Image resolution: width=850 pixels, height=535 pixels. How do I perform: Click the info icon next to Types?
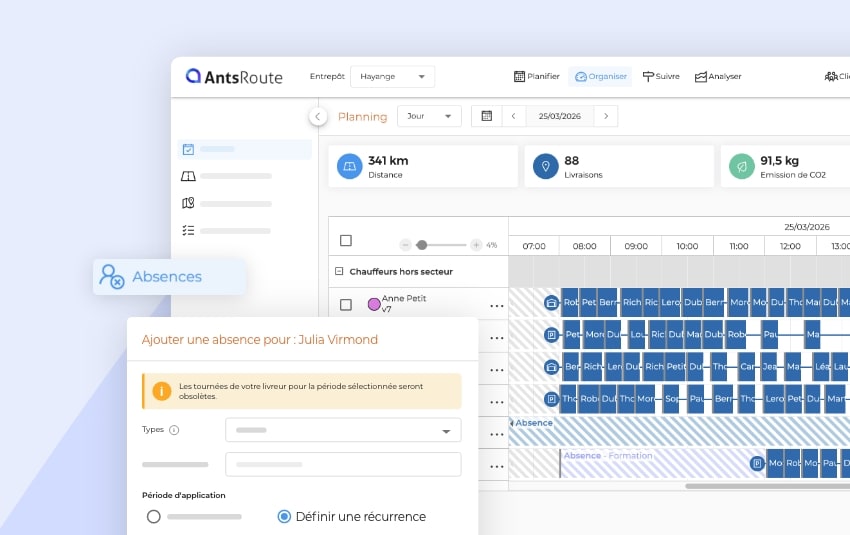coord(174,430)
